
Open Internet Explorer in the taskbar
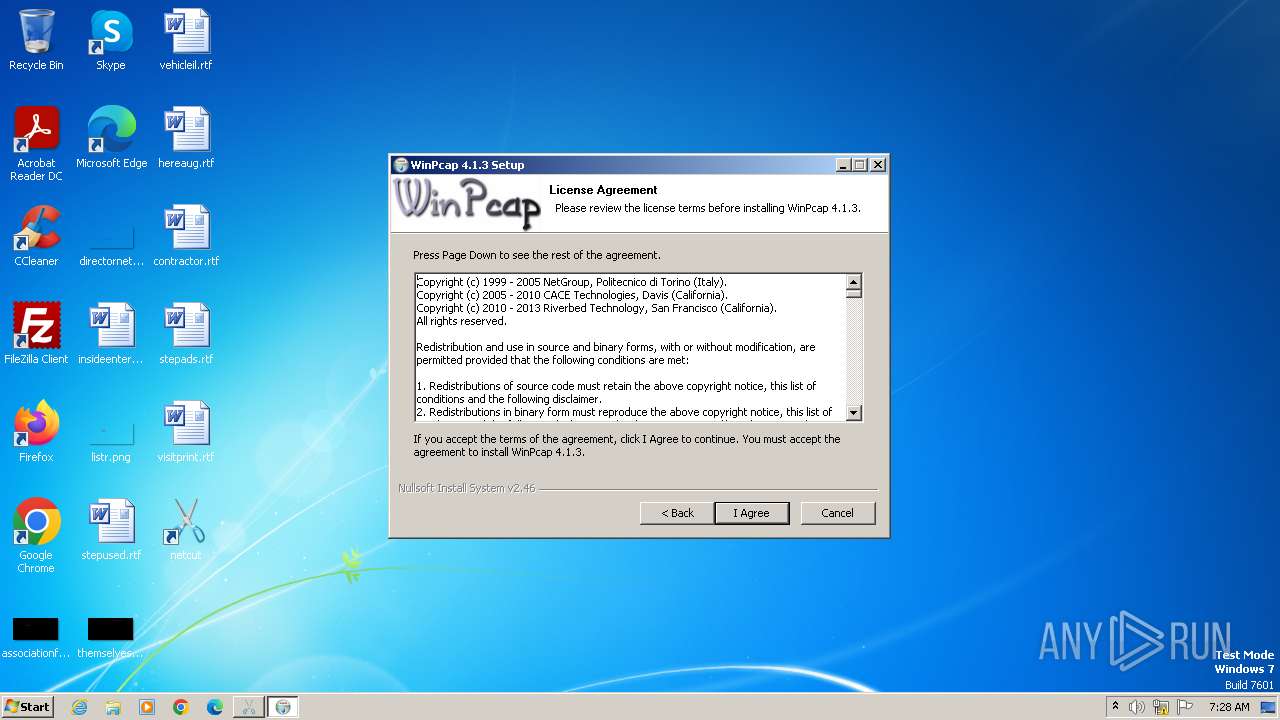click(79, 707)
